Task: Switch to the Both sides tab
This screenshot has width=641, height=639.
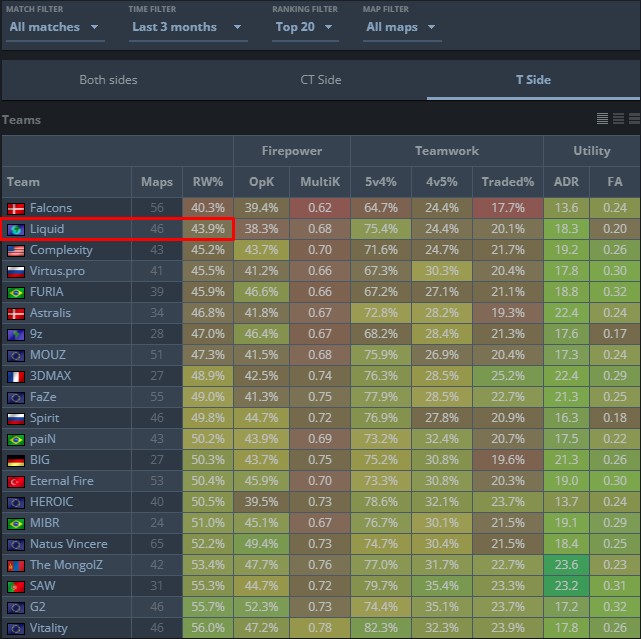Action: (x=108, y=80)
